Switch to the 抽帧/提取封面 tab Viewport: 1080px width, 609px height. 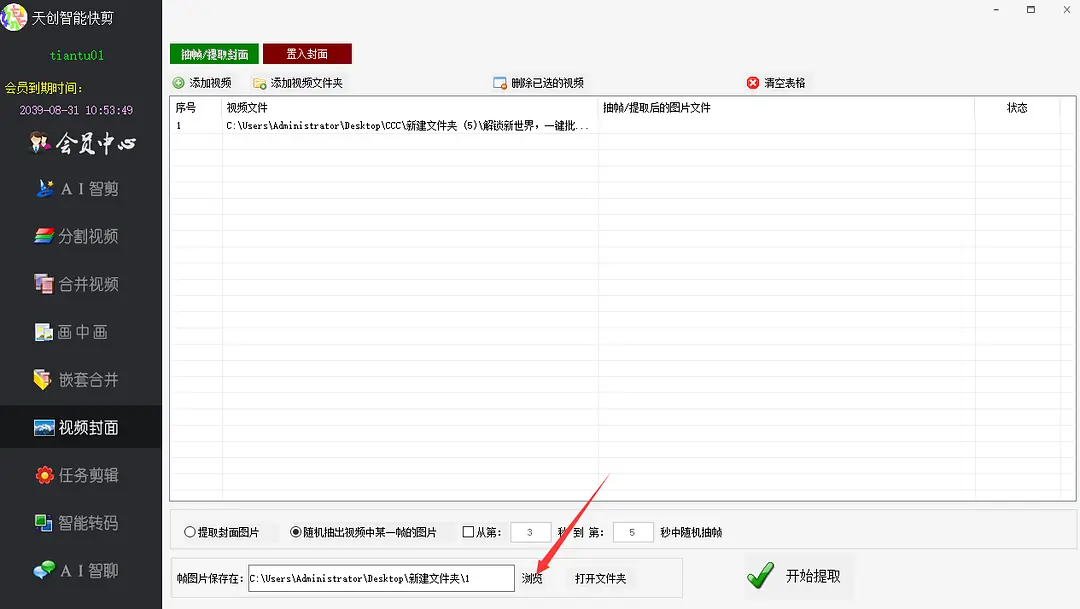[214, 54]
